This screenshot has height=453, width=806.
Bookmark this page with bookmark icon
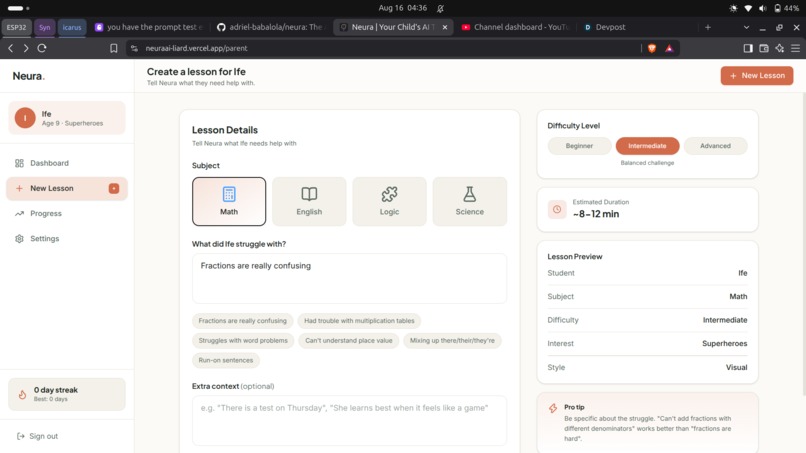coord(114,48)
